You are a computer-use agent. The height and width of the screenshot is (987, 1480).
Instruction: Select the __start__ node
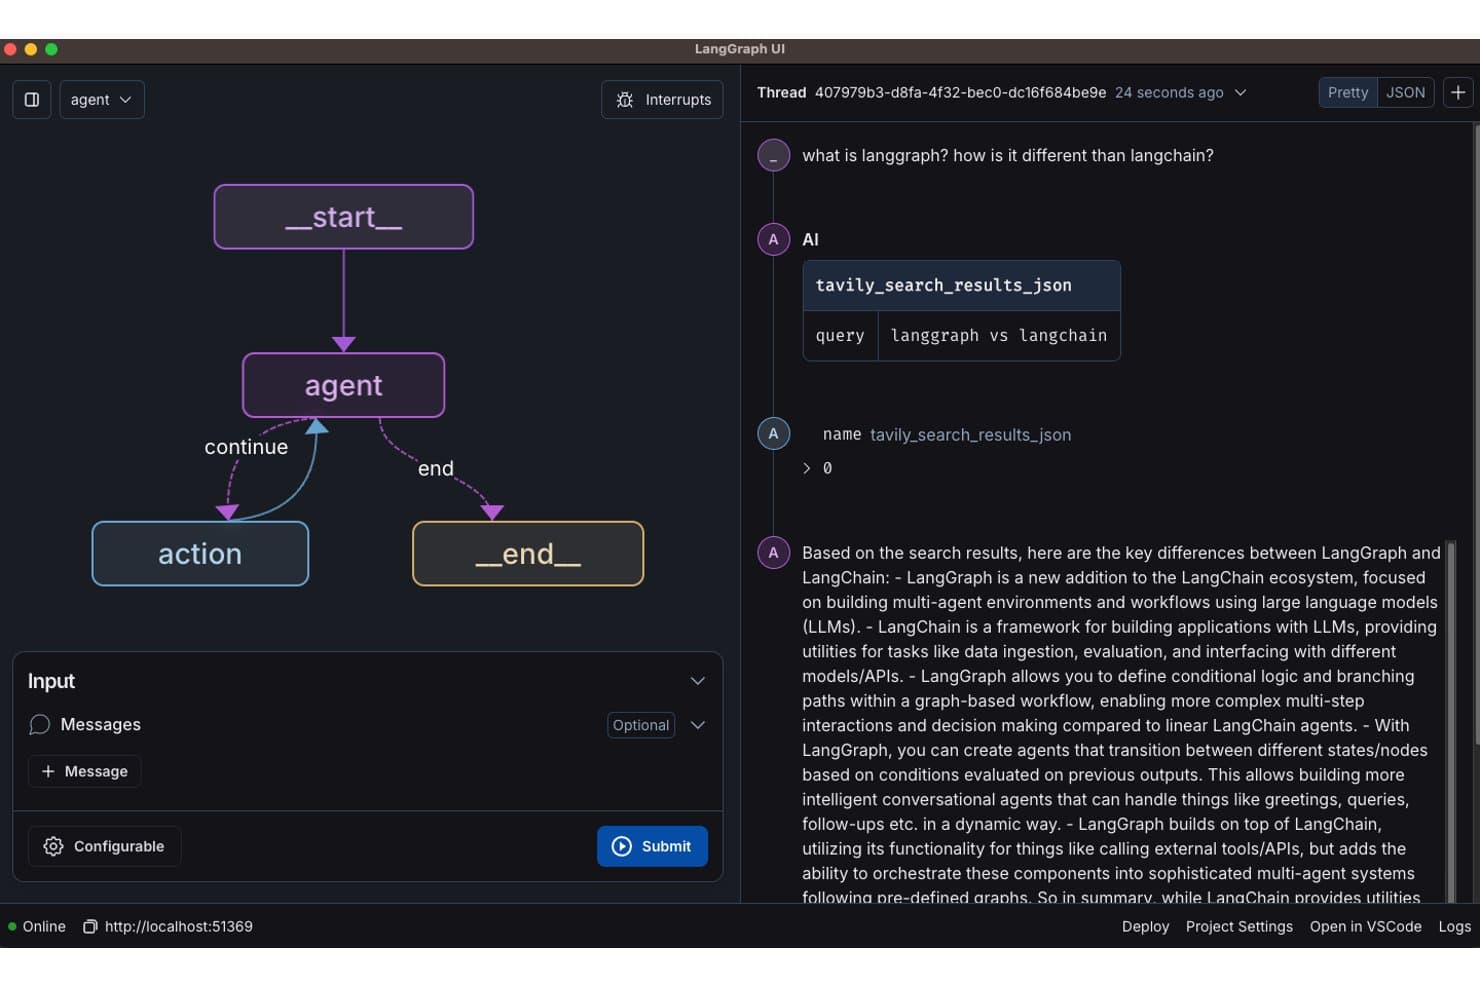[x=344, y=217]
